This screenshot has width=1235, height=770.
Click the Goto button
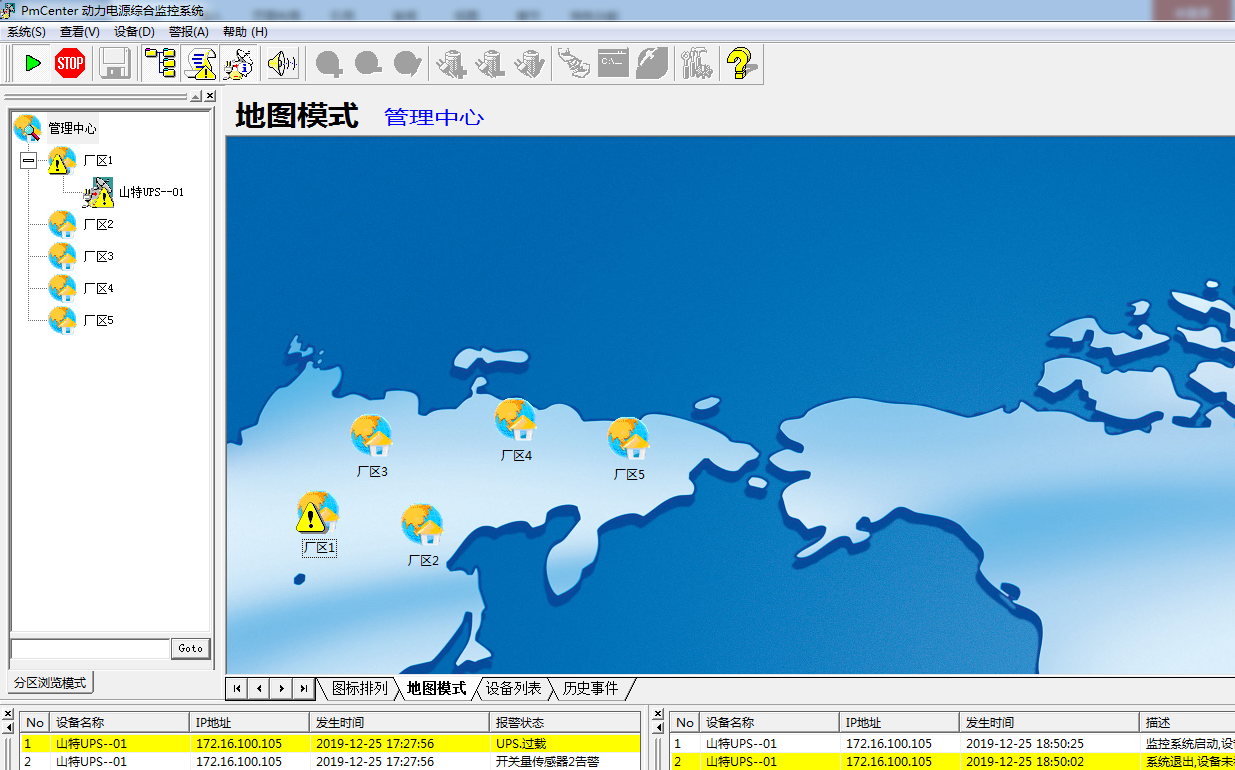tap(190, 648)
